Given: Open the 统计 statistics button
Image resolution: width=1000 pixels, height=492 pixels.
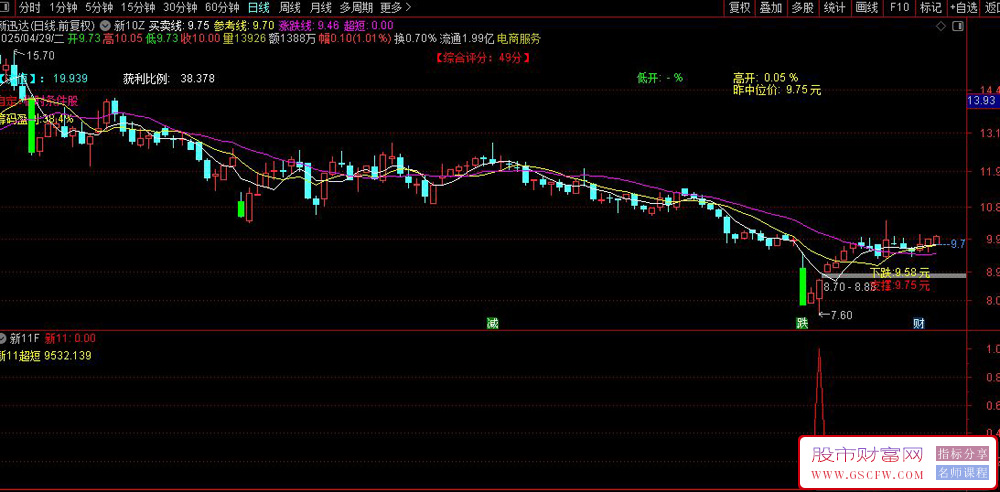Looking at the screenshot, I should click(x=834, y=8).
